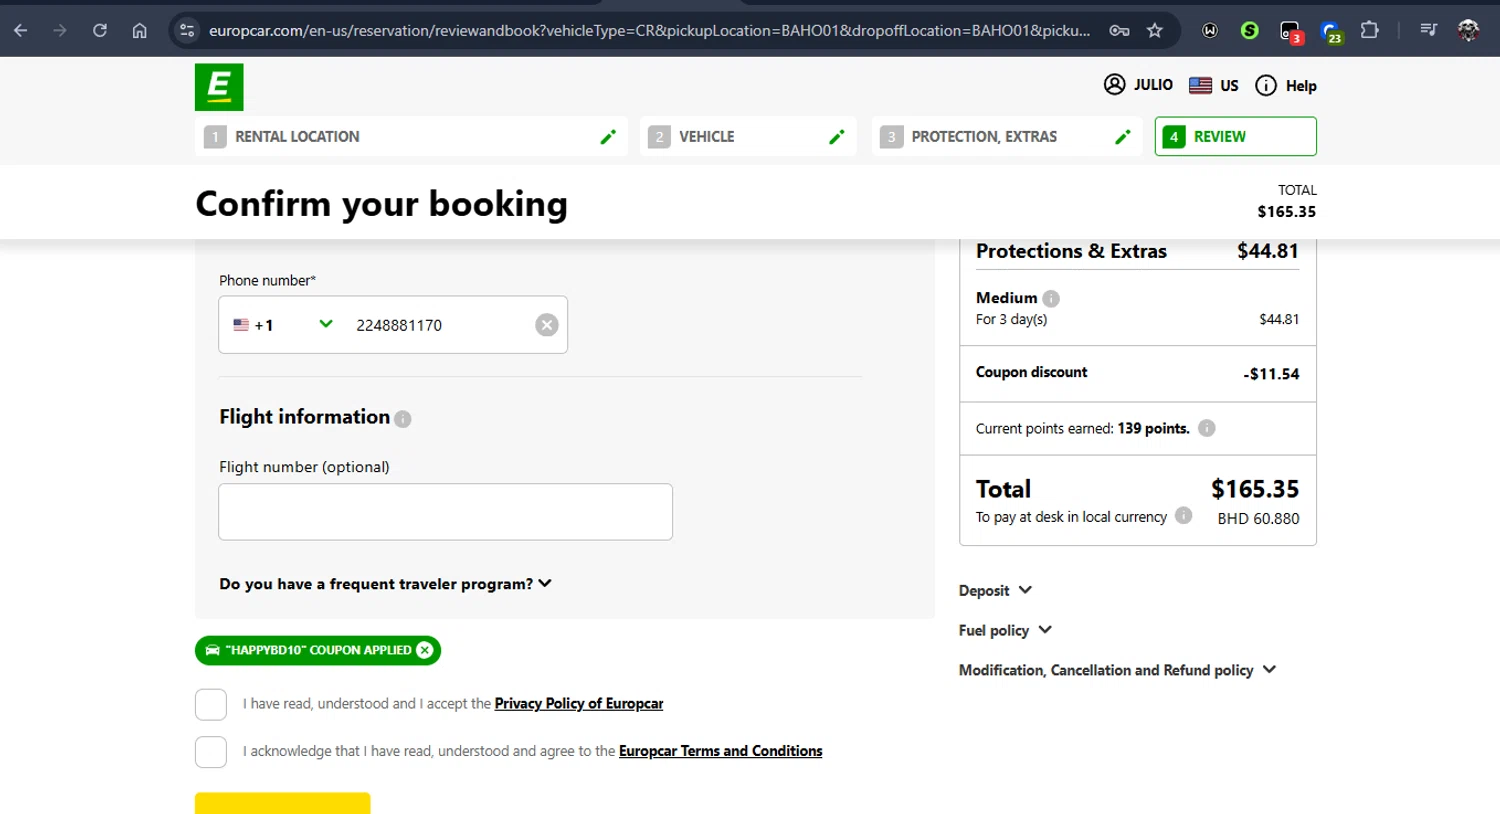Click the yellow booking button
This screenshot has height=814, width=1500.
[x=282, y=803]
